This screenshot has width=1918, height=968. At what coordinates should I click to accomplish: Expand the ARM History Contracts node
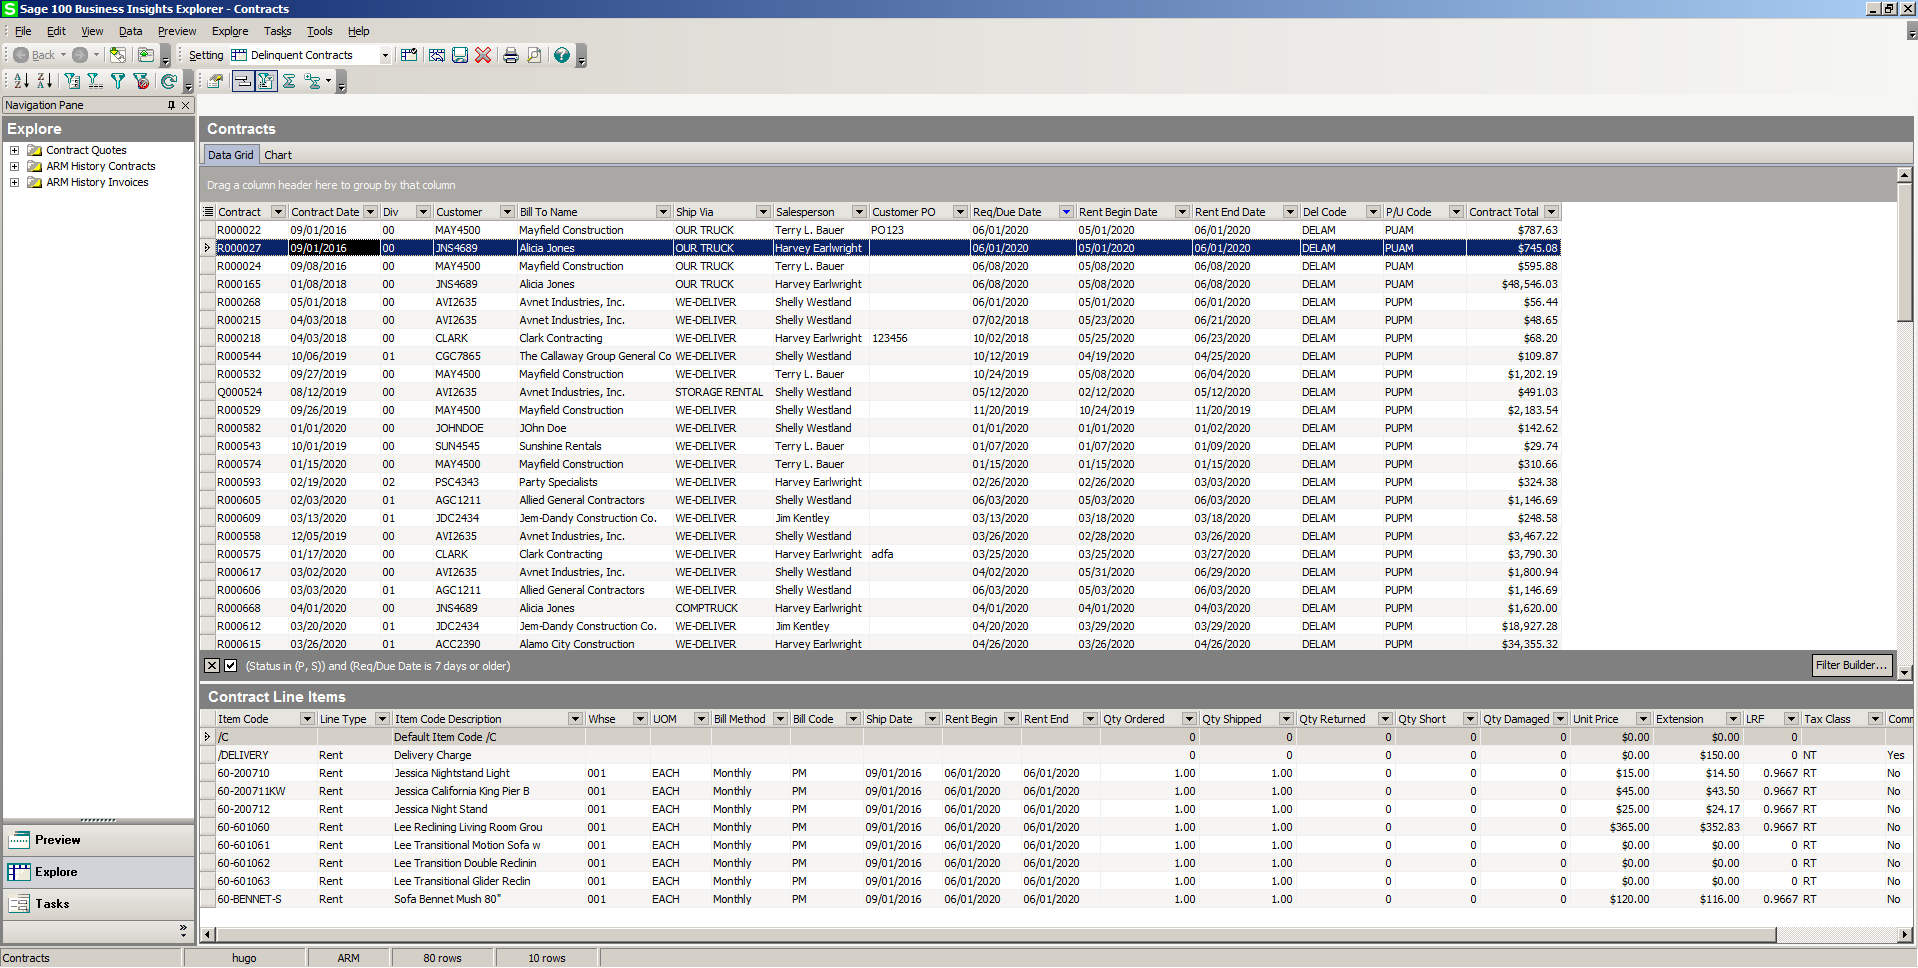point(14,167)
